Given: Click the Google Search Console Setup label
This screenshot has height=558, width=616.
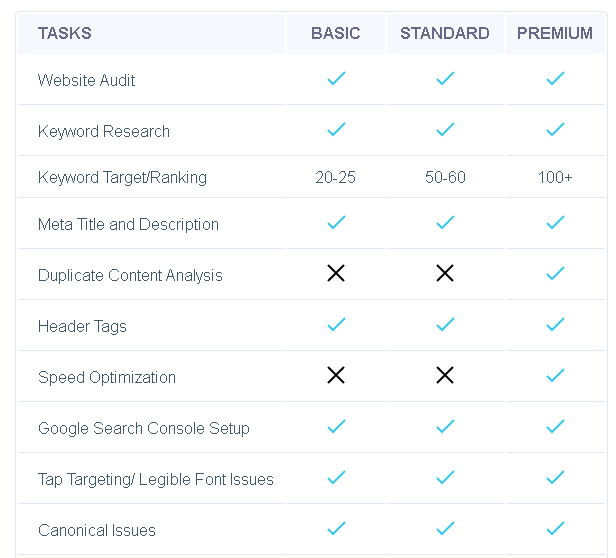Looking at the screenshot, I should click(x=144, y=428).
